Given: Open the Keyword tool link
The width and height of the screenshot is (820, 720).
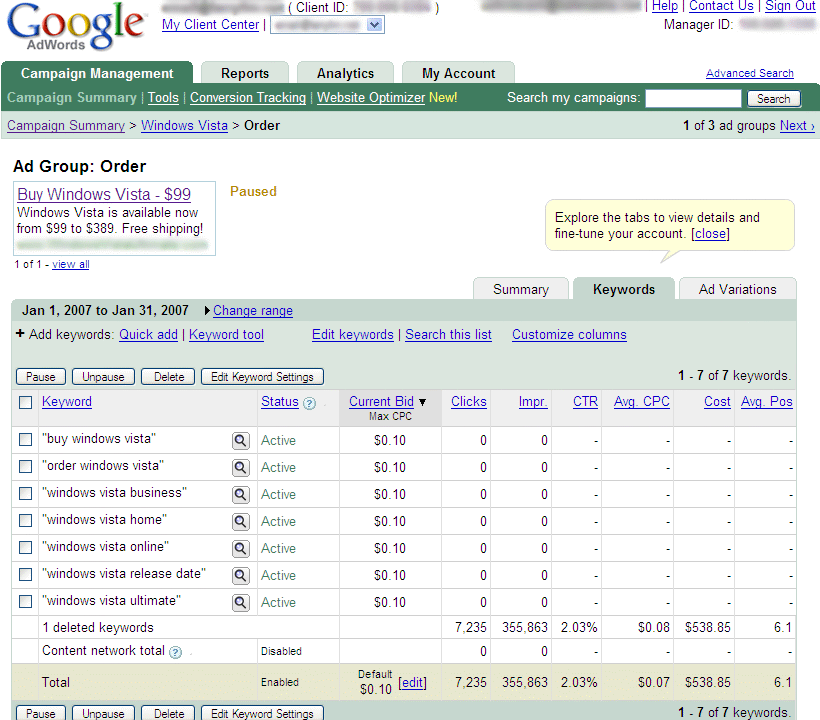Looking at the screenshot, I should coord(226,335).
